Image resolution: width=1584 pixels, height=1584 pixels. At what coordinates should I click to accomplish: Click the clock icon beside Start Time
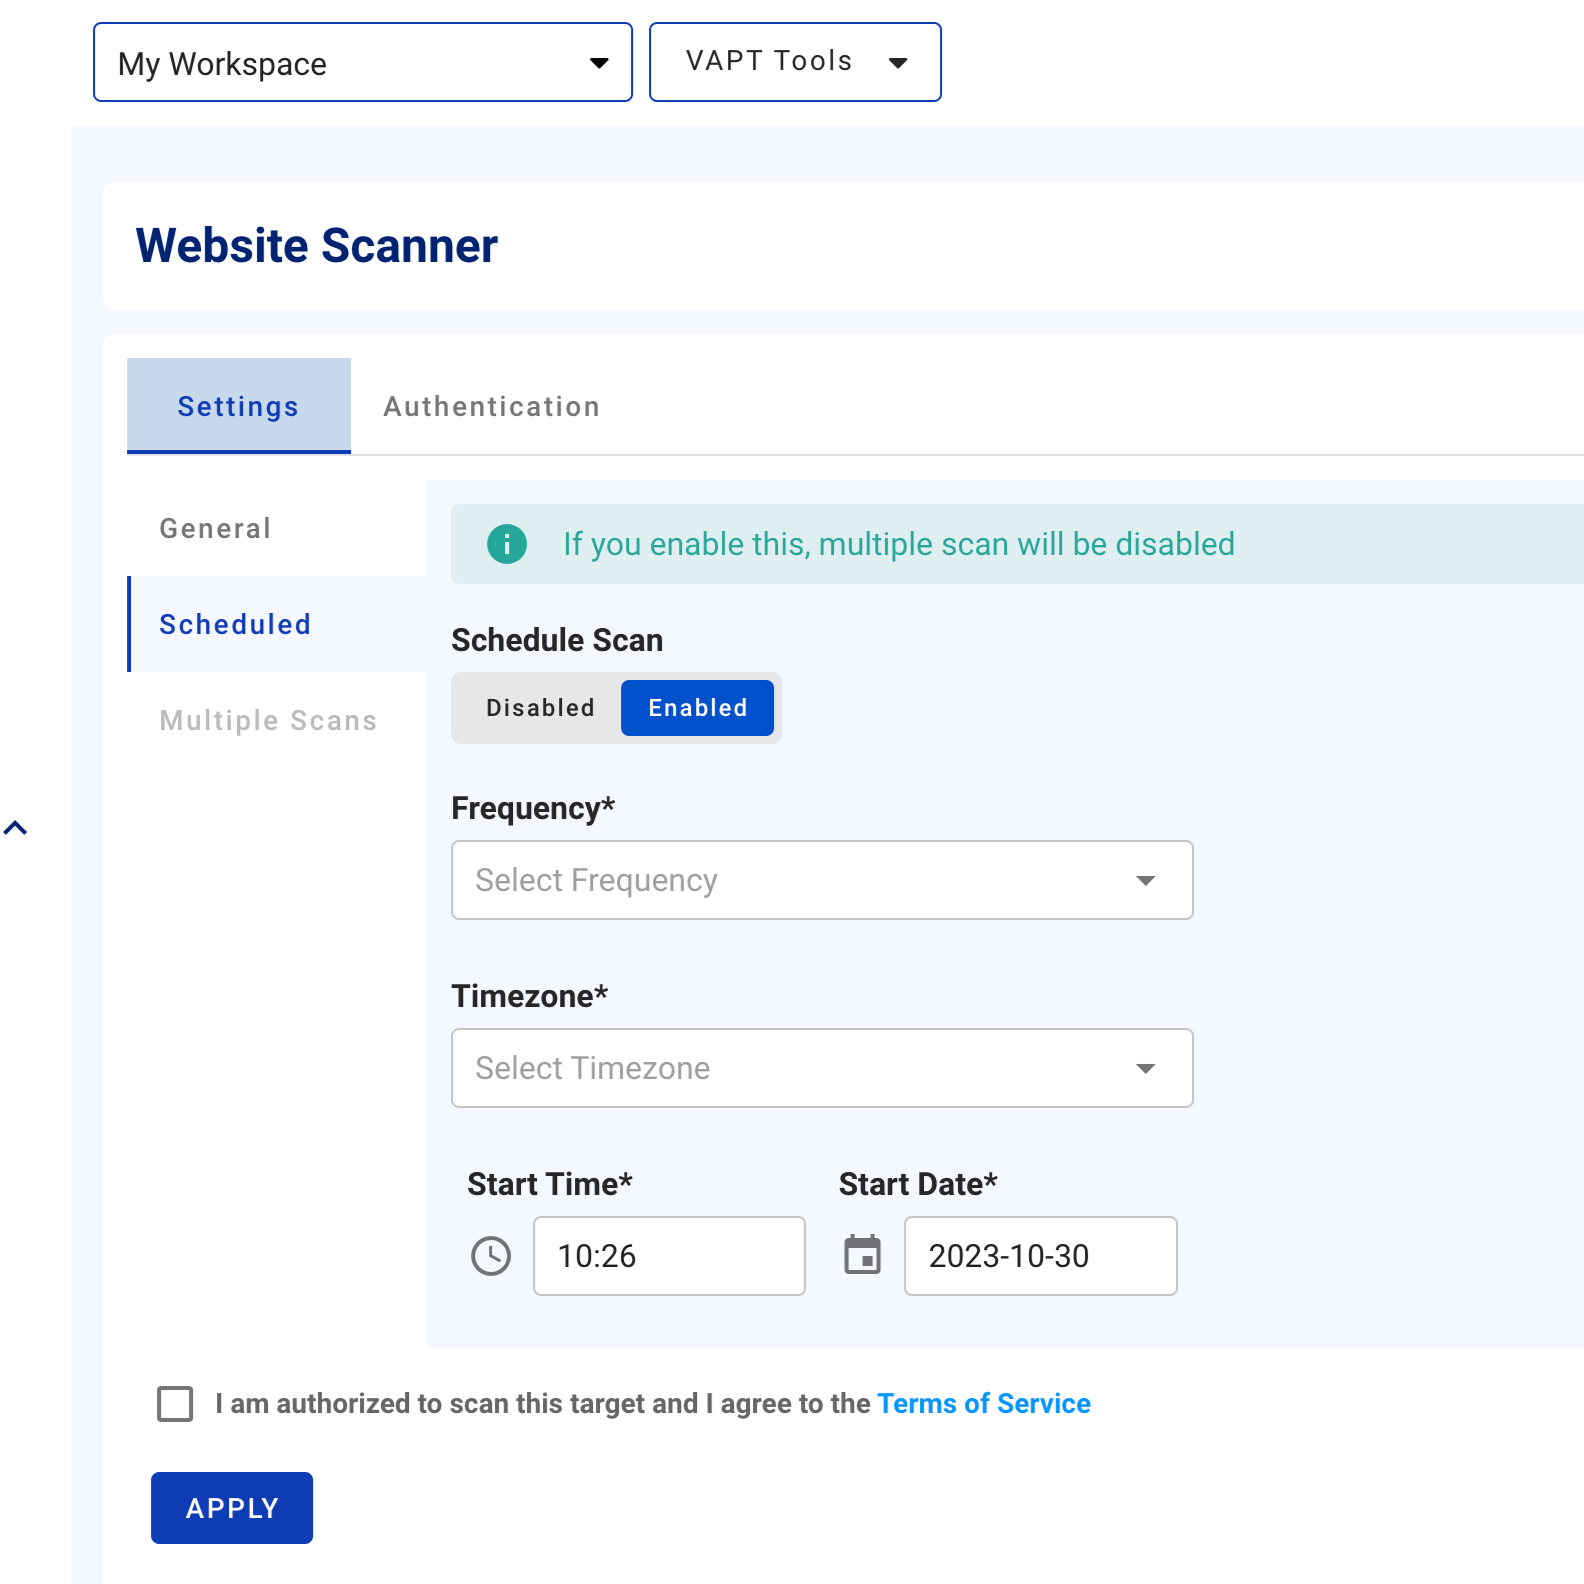(491, 1256)
